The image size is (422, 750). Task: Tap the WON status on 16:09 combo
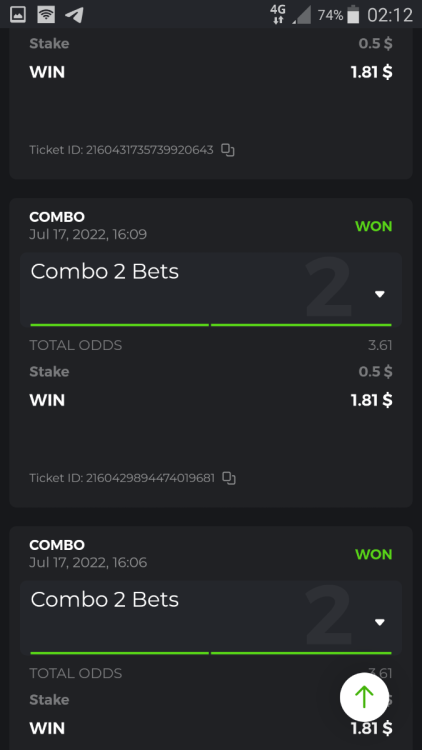tap(374, 226)
